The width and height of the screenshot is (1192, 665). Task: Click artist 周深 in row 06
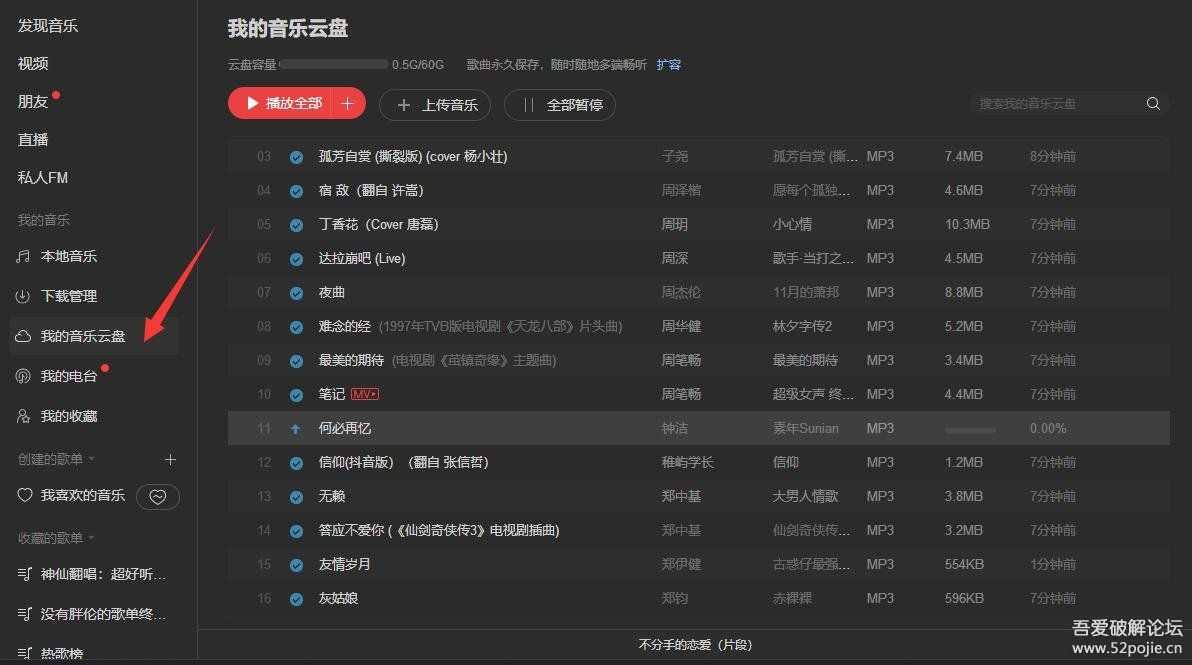(674, 258)
